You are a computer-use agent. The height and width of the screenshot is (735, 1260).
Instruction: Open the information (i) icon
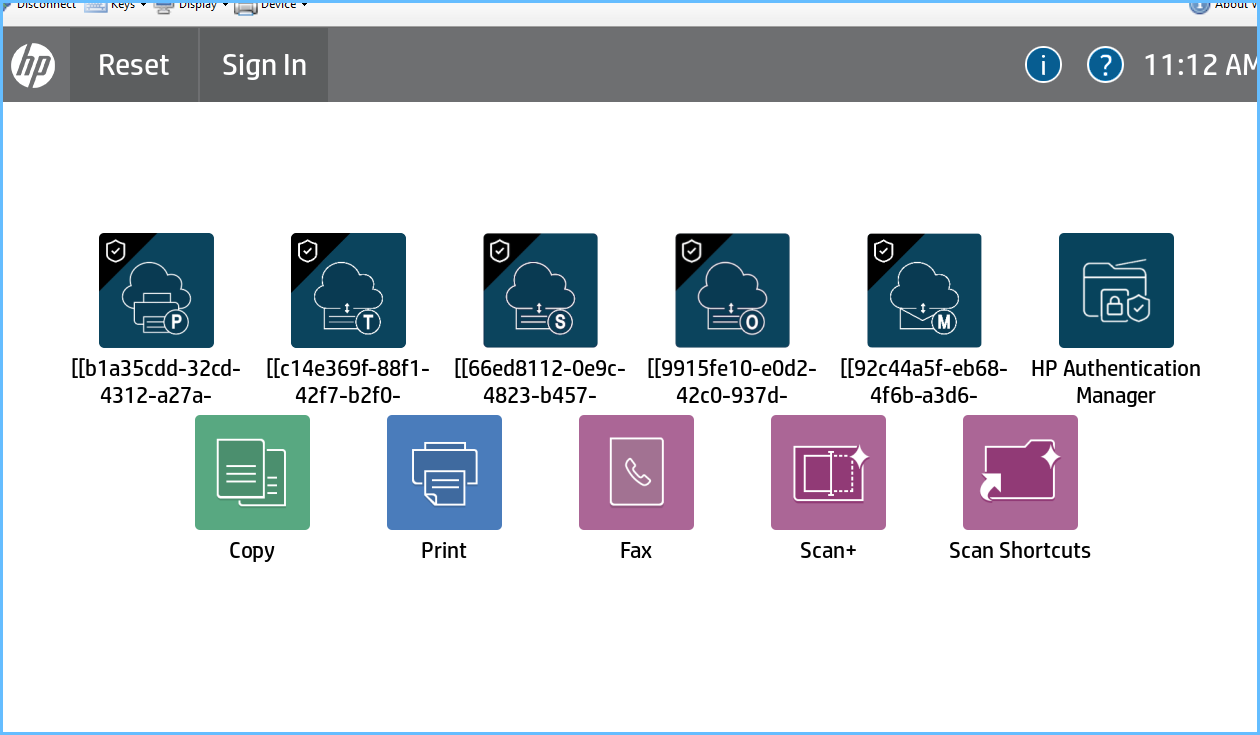pos(1043,66)
